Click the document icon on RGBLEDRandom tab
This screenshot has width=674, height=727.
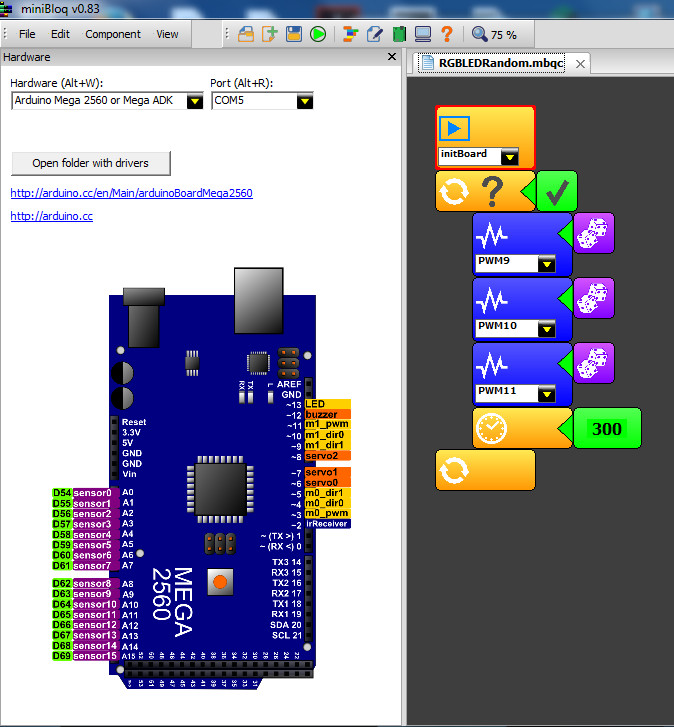(x=427, y=63)
